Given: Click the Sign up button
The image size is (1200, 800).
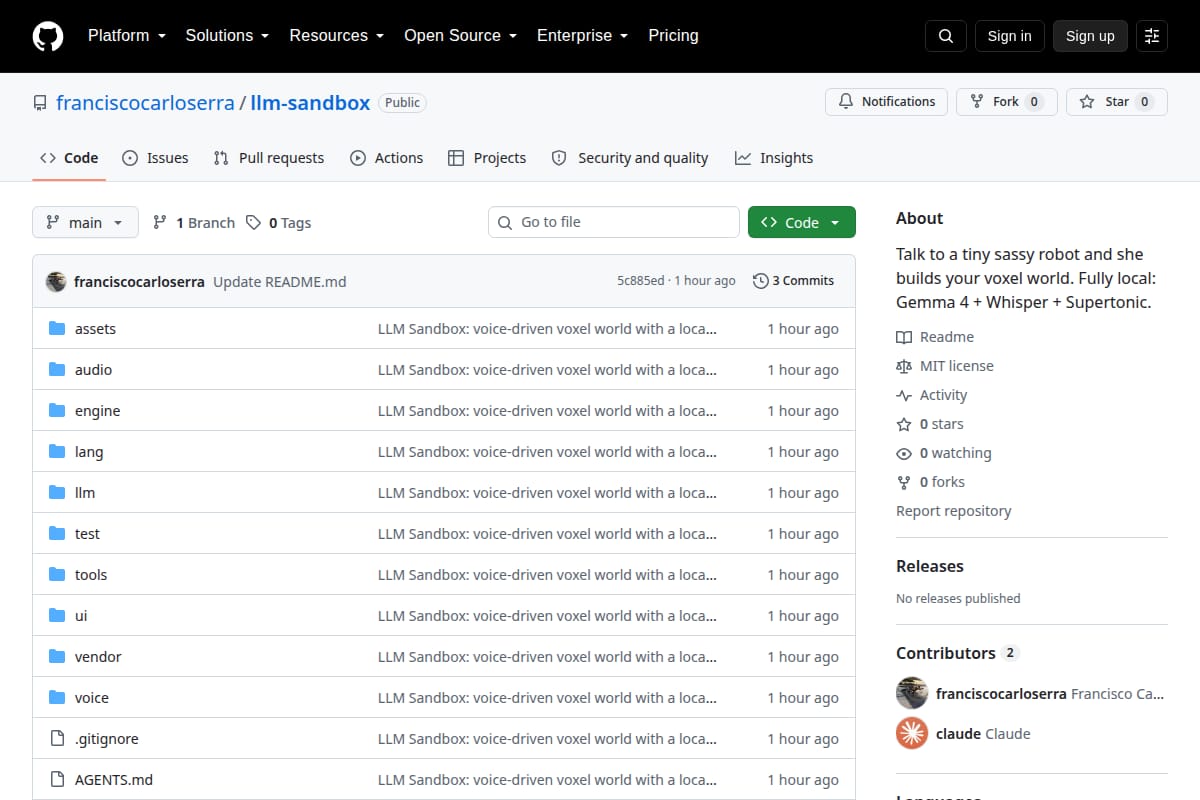Looking at the screenshot, I should click(1090, 36).
